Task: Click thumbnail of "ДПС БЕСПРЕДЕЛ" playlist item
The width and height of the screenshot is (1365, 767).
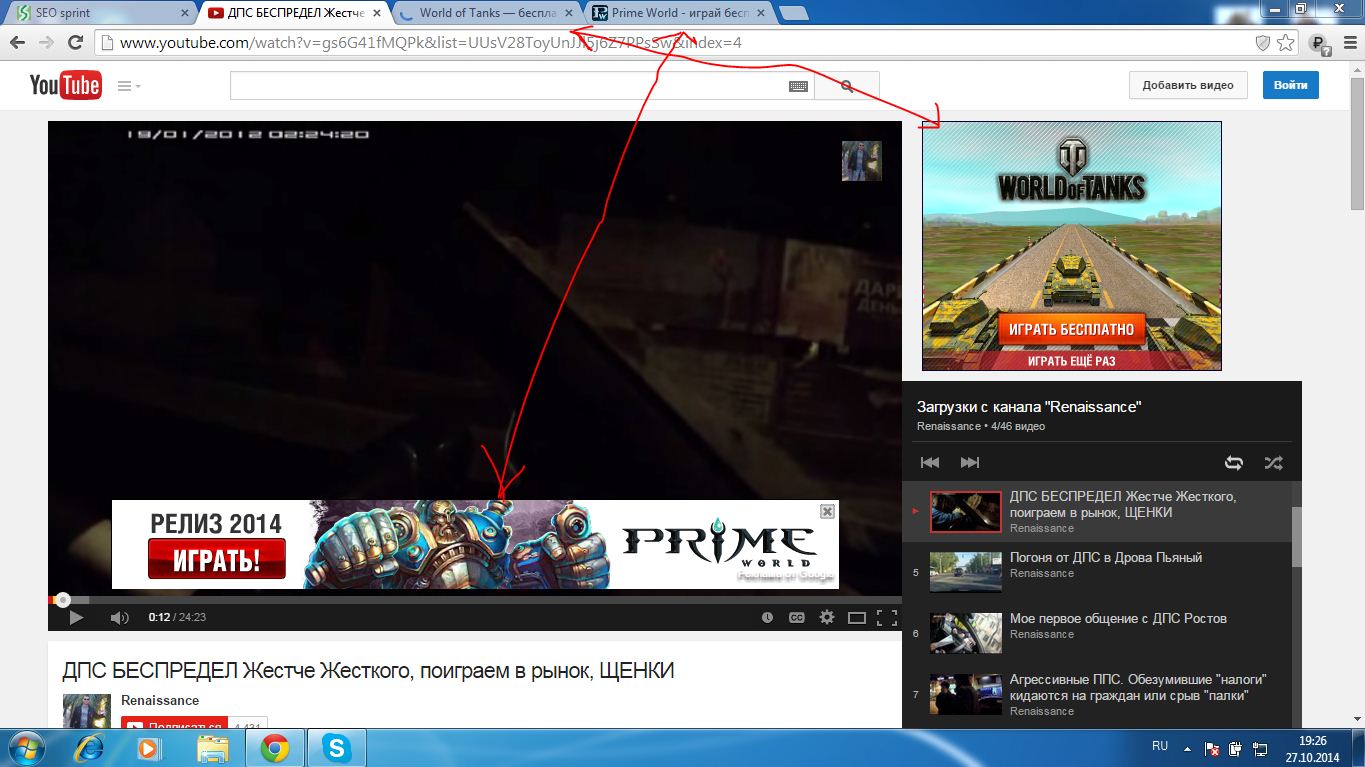Action: [x=966, y=512]
